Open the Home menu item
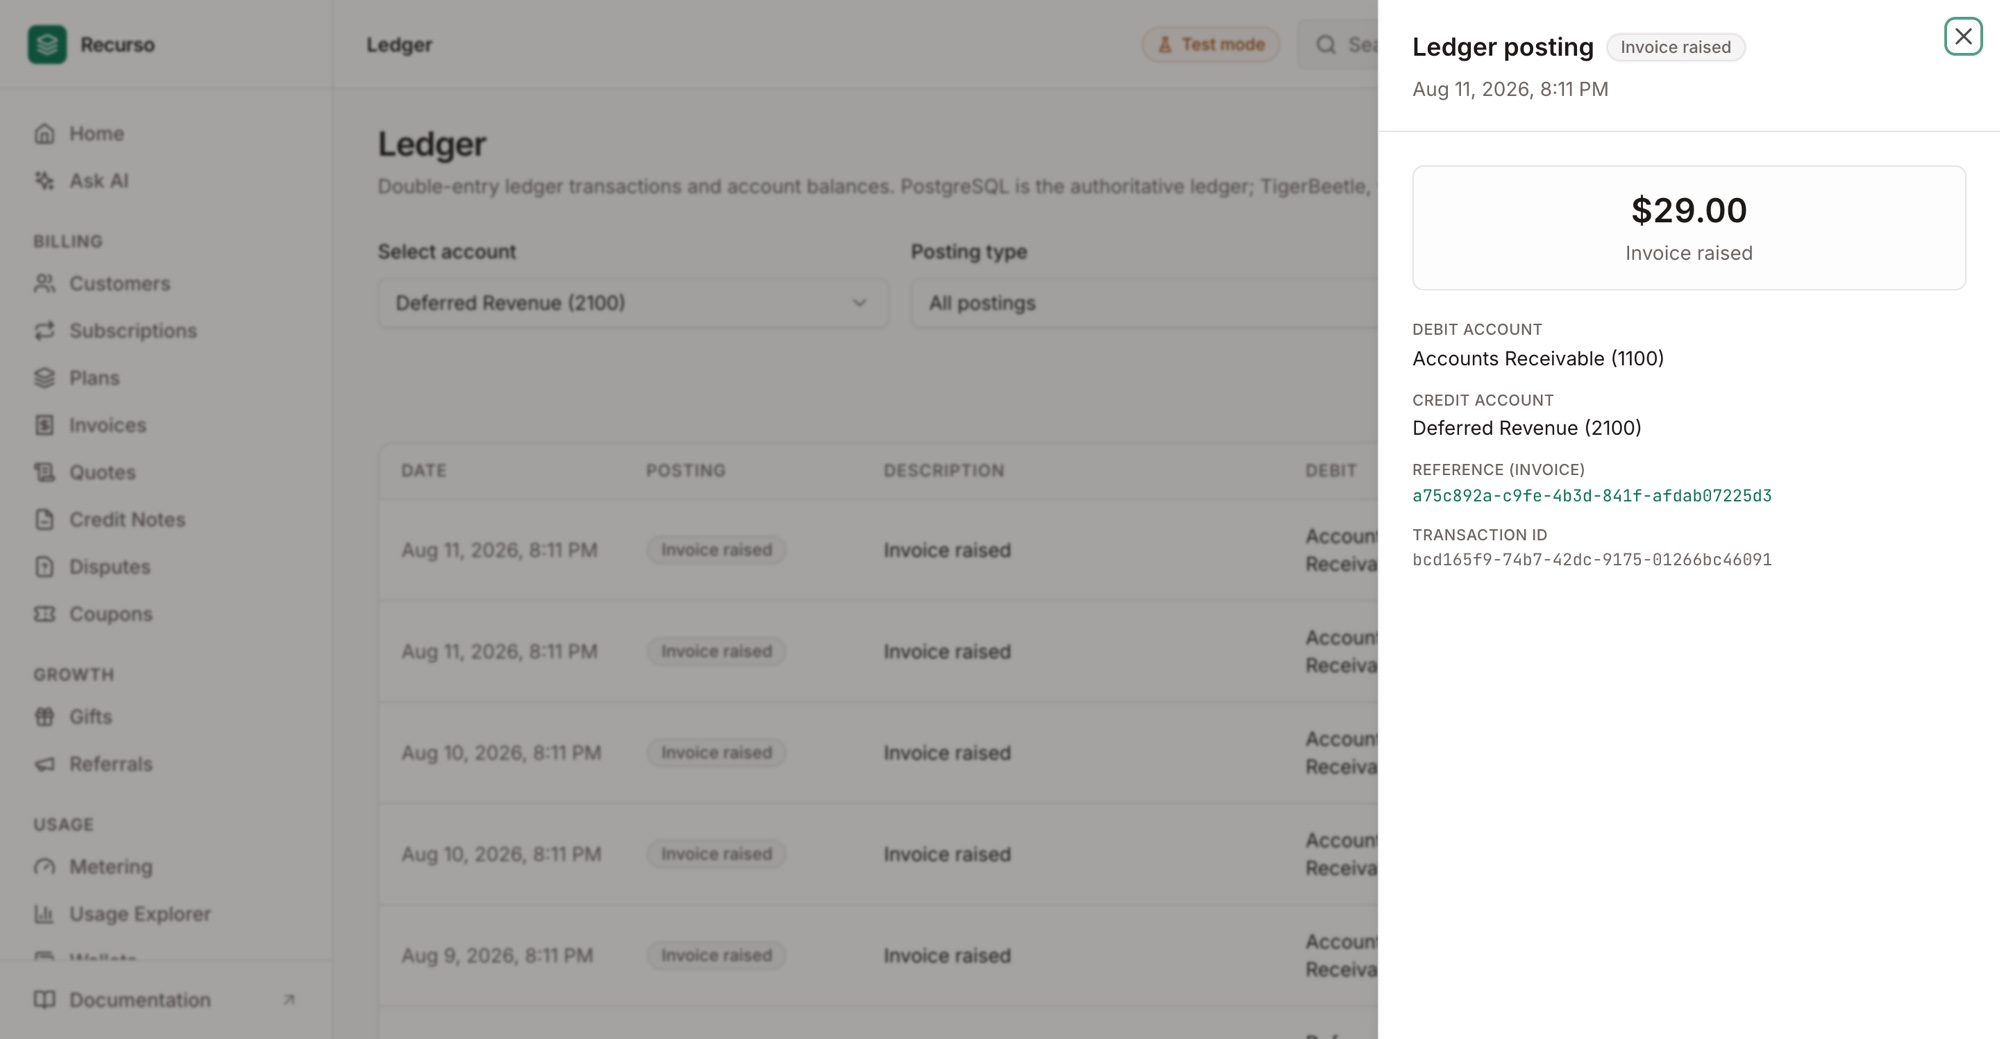 point(167,134)
